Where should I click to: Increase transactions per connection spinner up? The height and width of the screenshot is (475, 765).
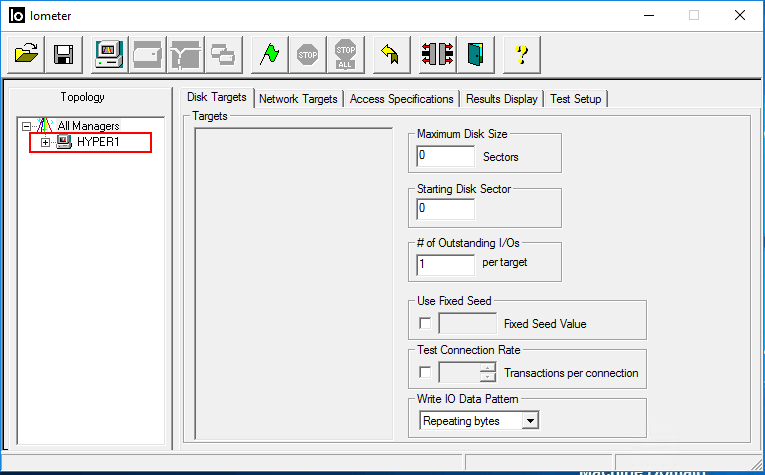click(488, 367)
